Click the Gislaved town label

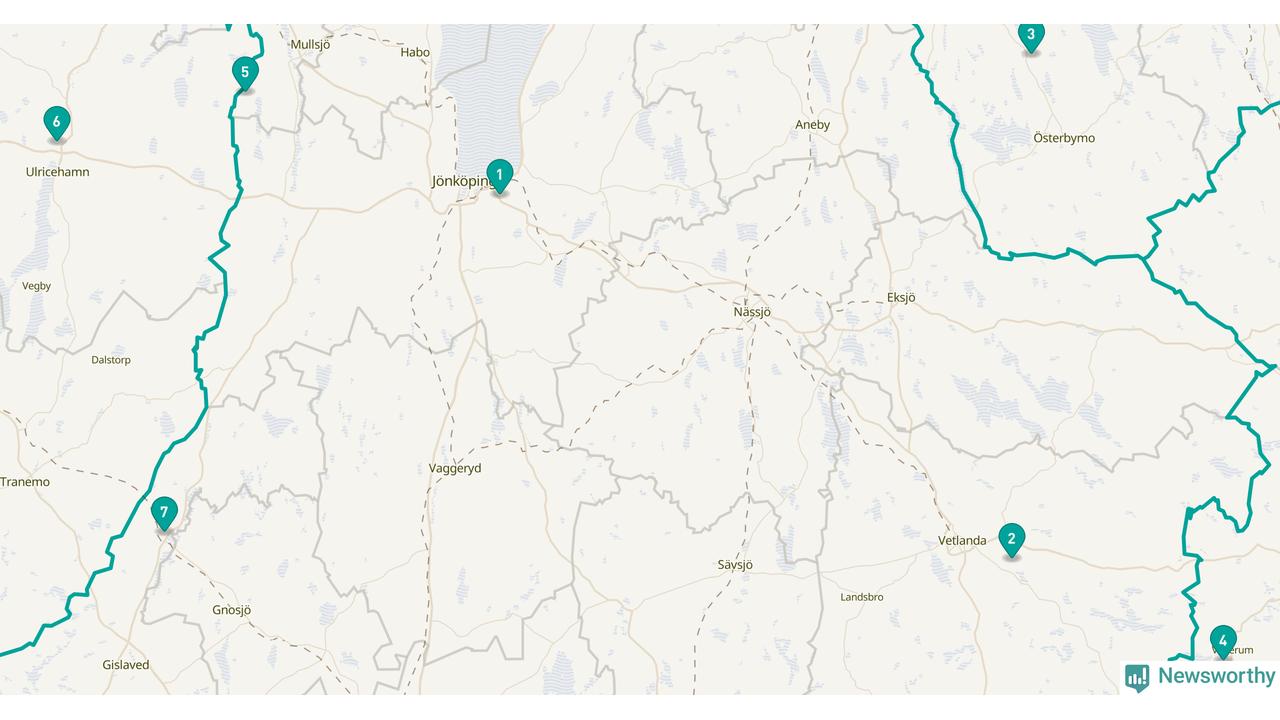click(126, 665)
